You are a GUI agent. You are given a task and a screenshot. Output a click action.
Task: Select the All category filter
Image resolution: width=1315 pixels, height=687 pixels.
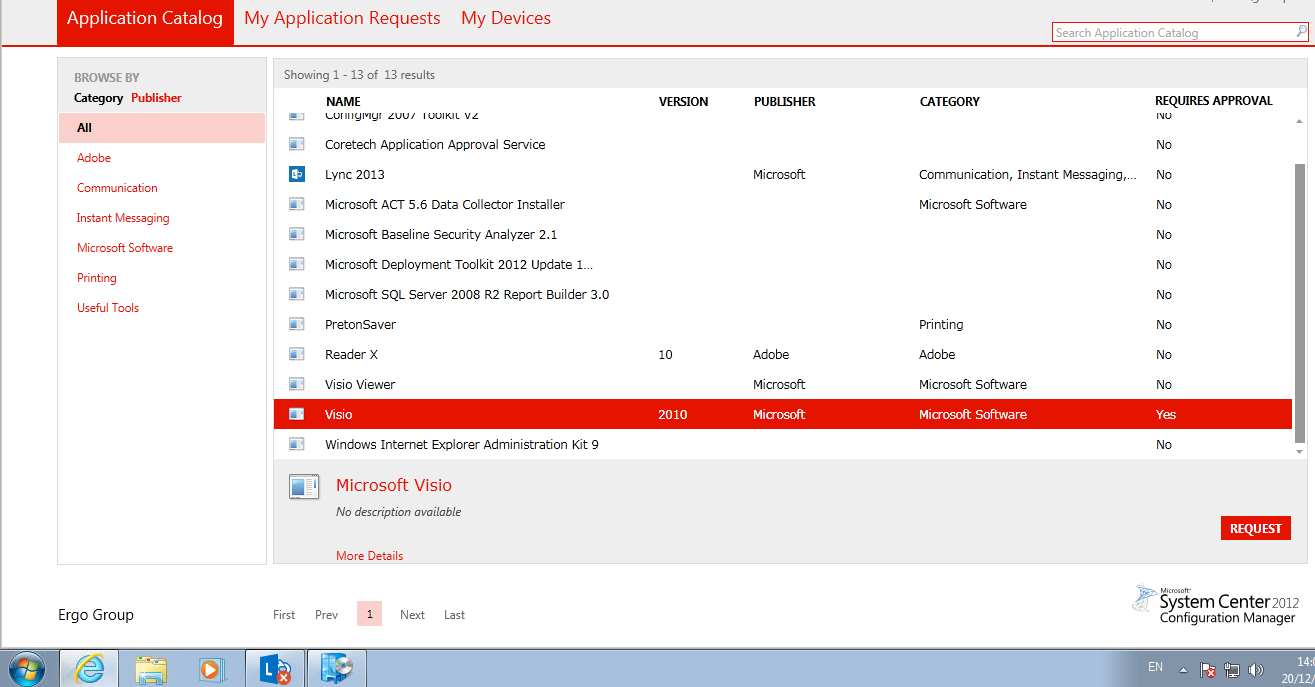click(x=162, y=128)
